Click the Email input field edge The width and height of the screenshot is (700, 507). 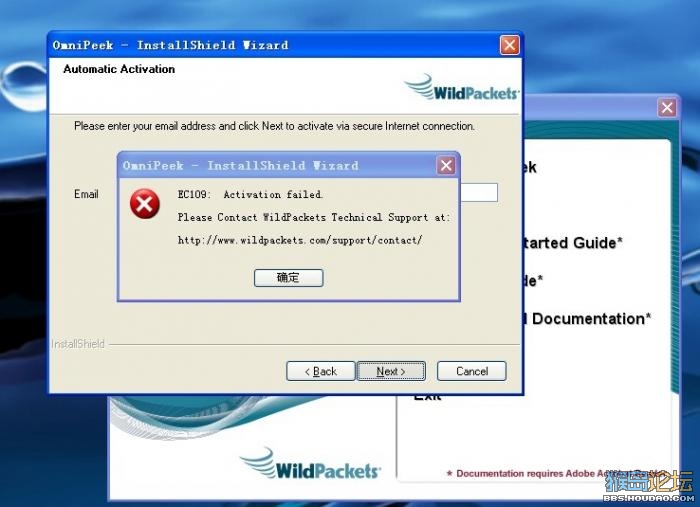click(x=479, y=192)
